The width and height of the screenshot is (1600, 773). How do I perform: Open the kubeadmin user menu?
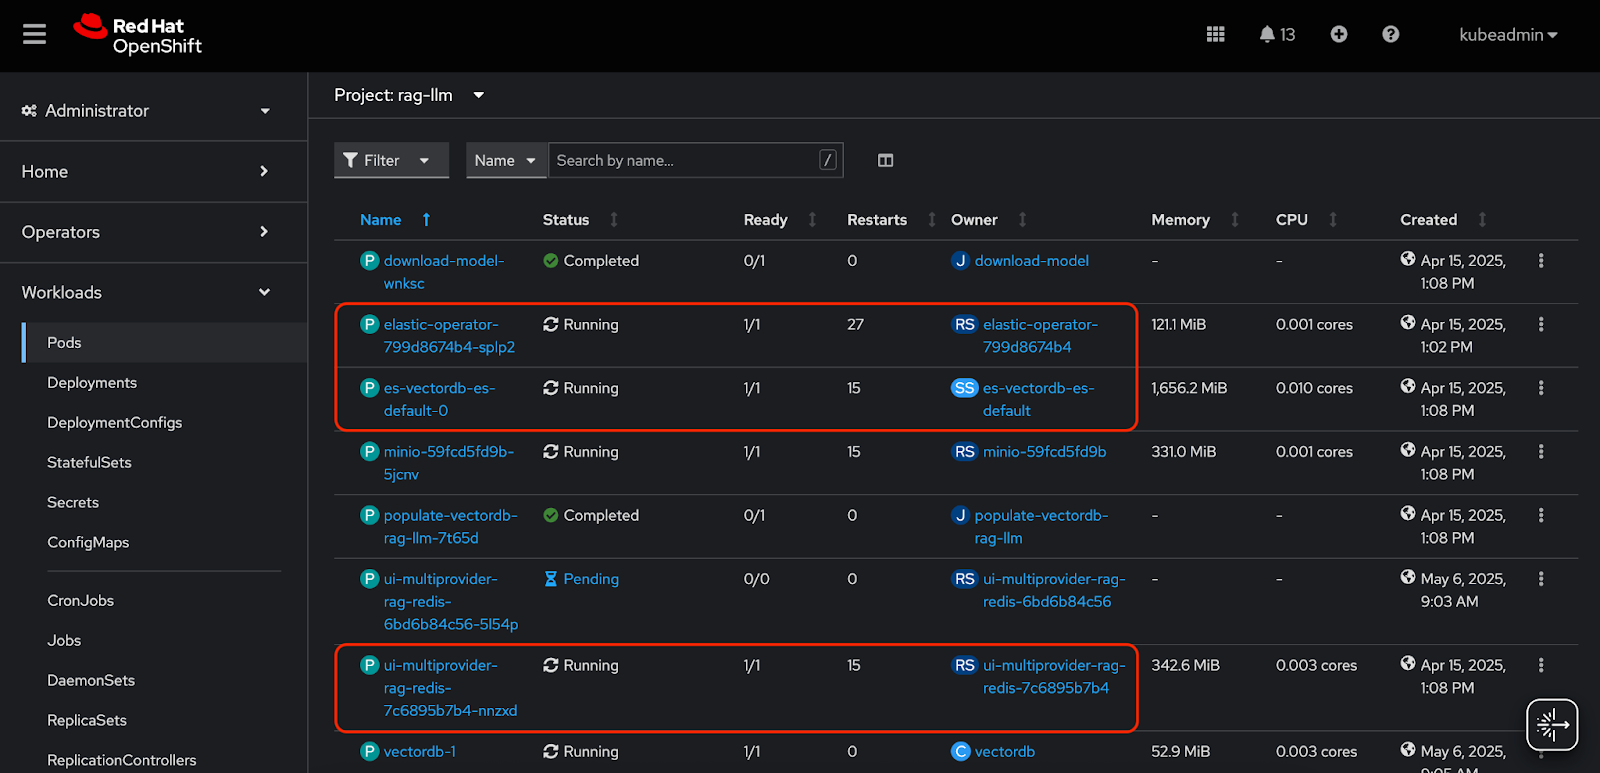(x=1507, y=35)
